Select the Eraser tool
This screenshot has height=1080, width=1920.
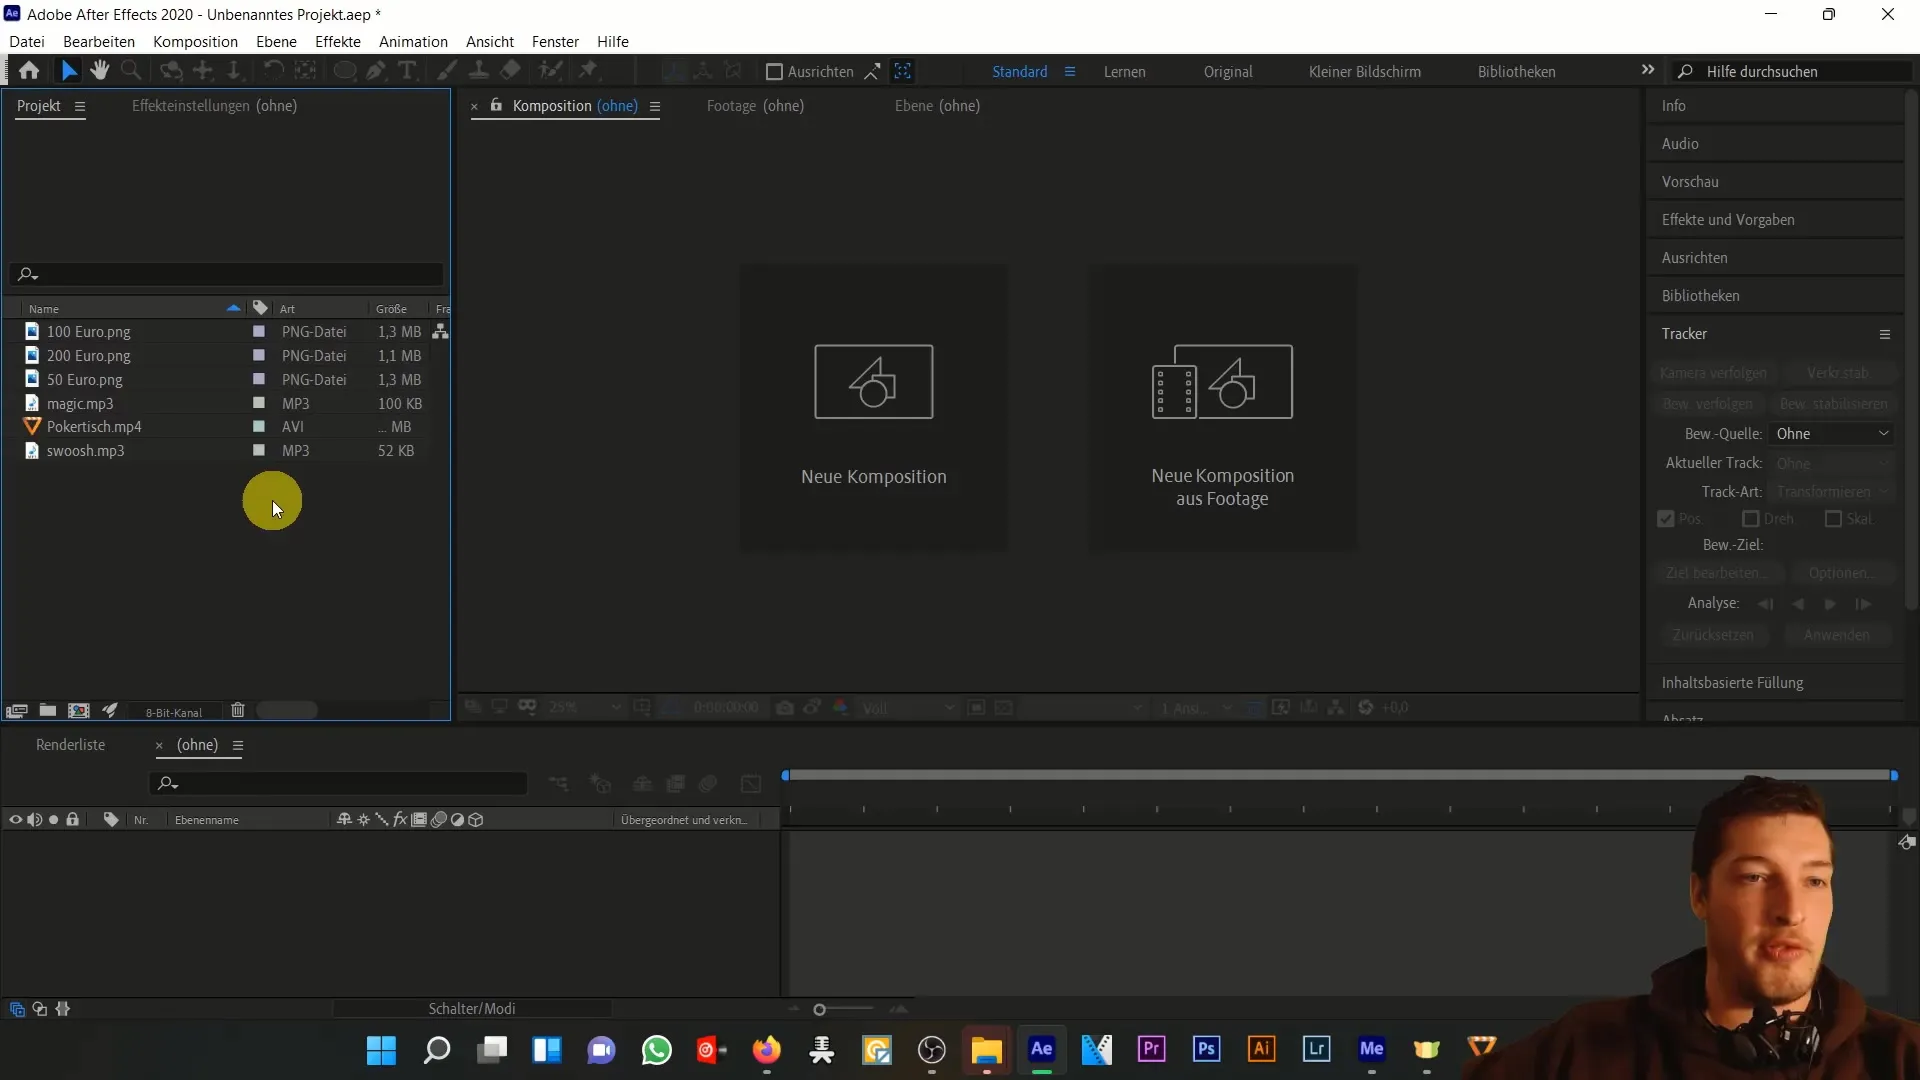point(511,71)
